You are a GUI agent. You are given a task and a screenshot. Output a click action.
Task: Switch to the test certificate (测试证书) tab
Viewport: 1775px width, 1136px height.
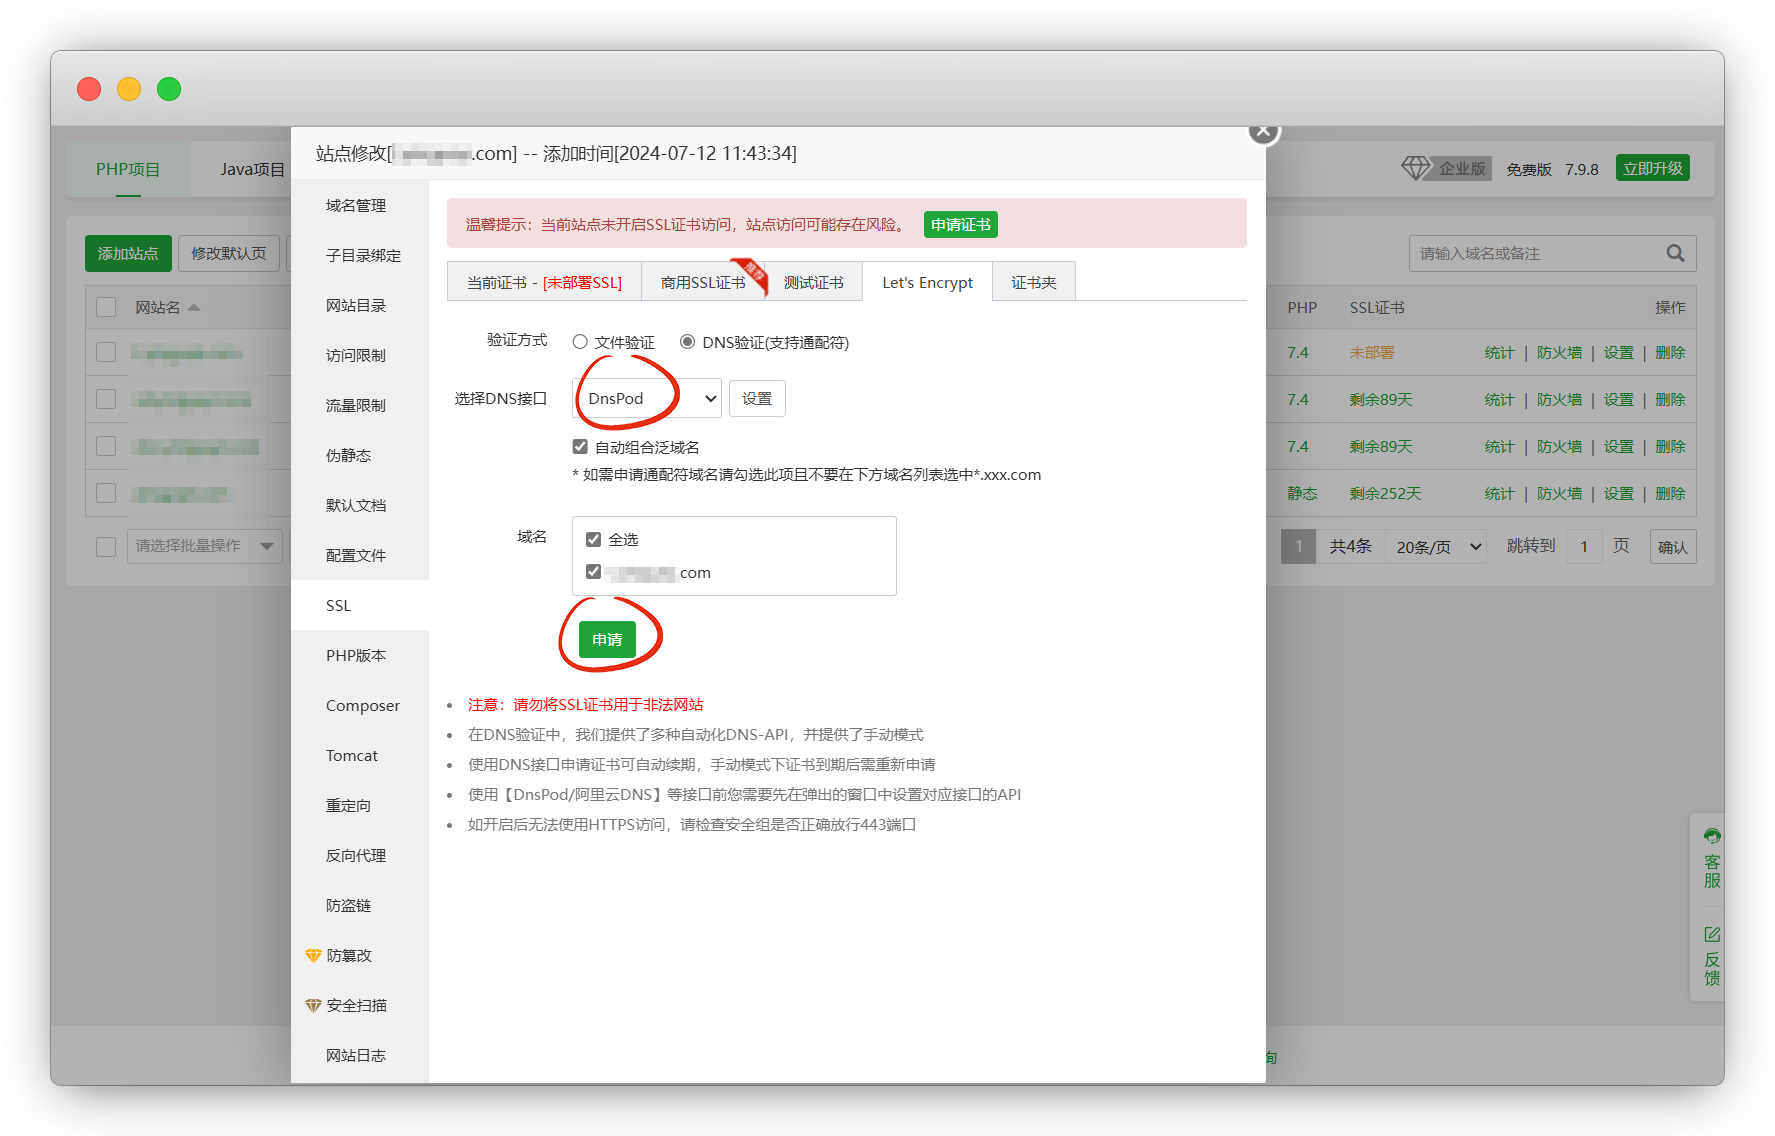[x=813, y=283]
